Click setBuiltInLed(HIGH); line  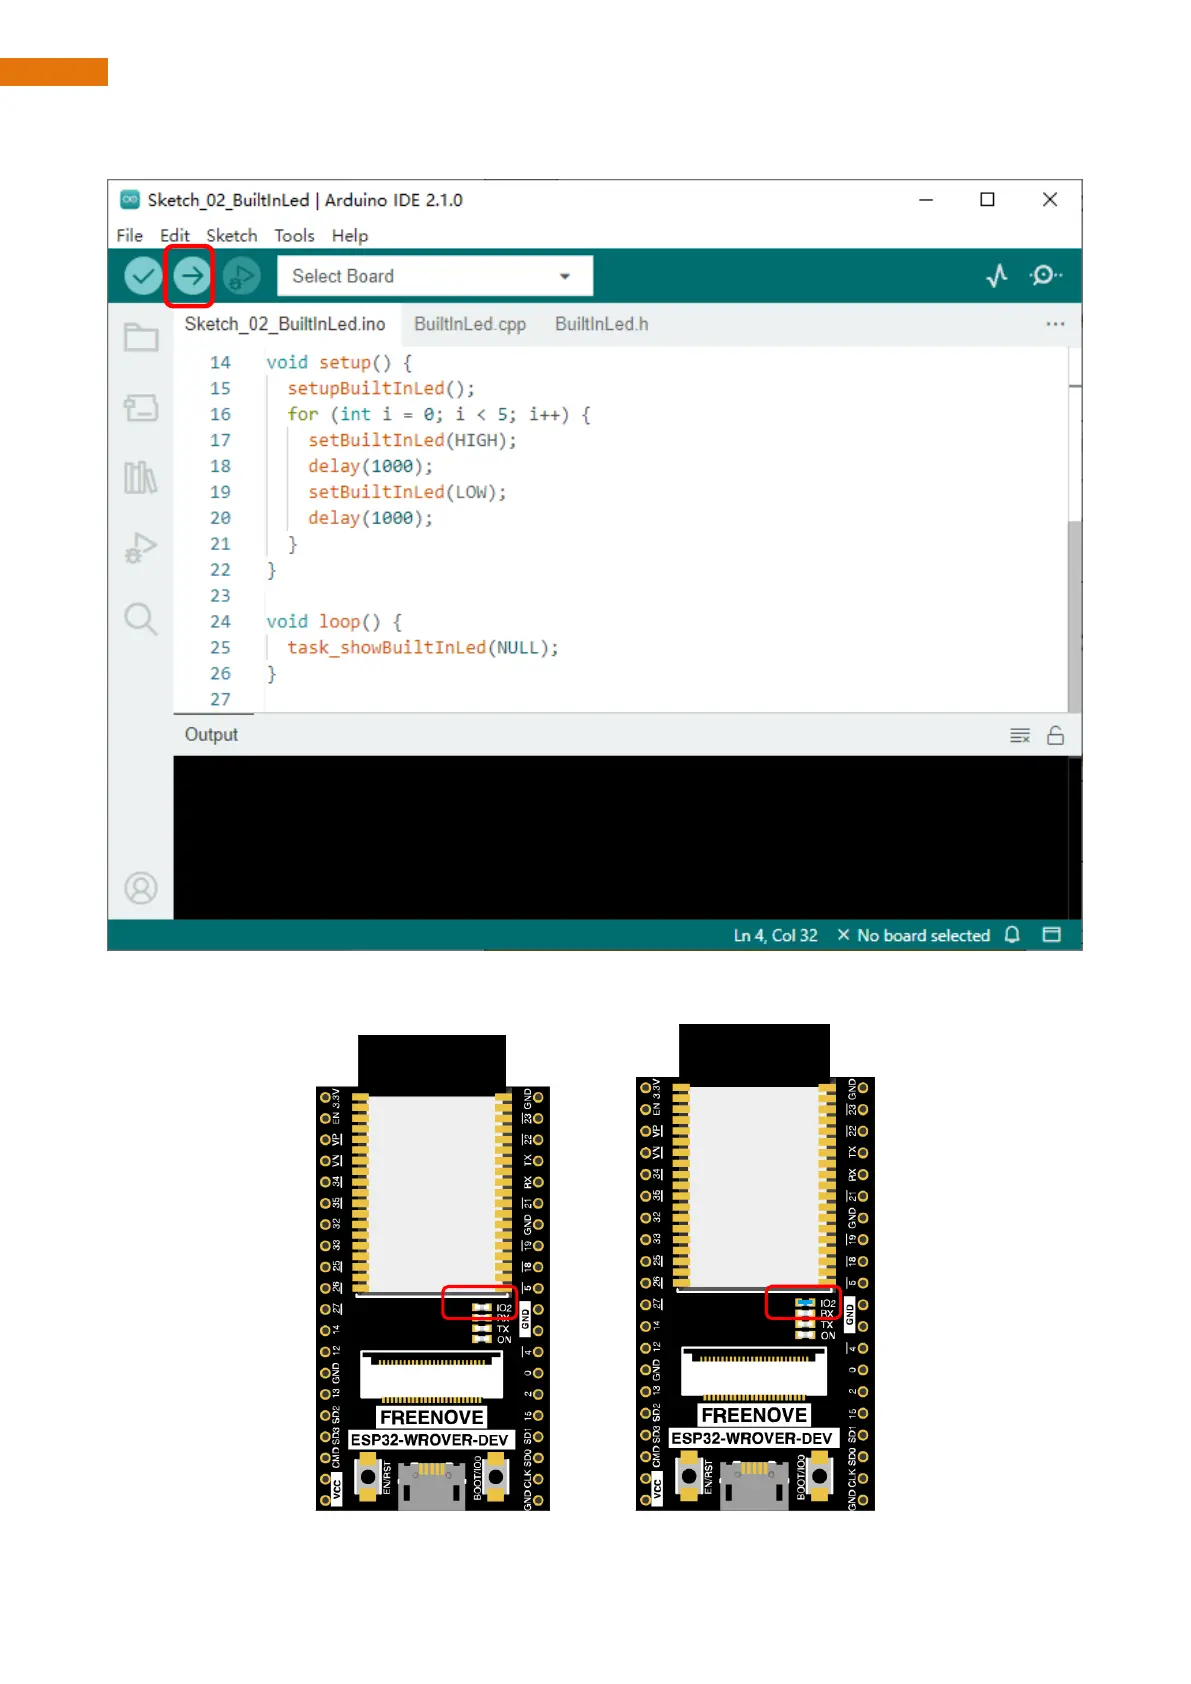[x=412, y=440]
